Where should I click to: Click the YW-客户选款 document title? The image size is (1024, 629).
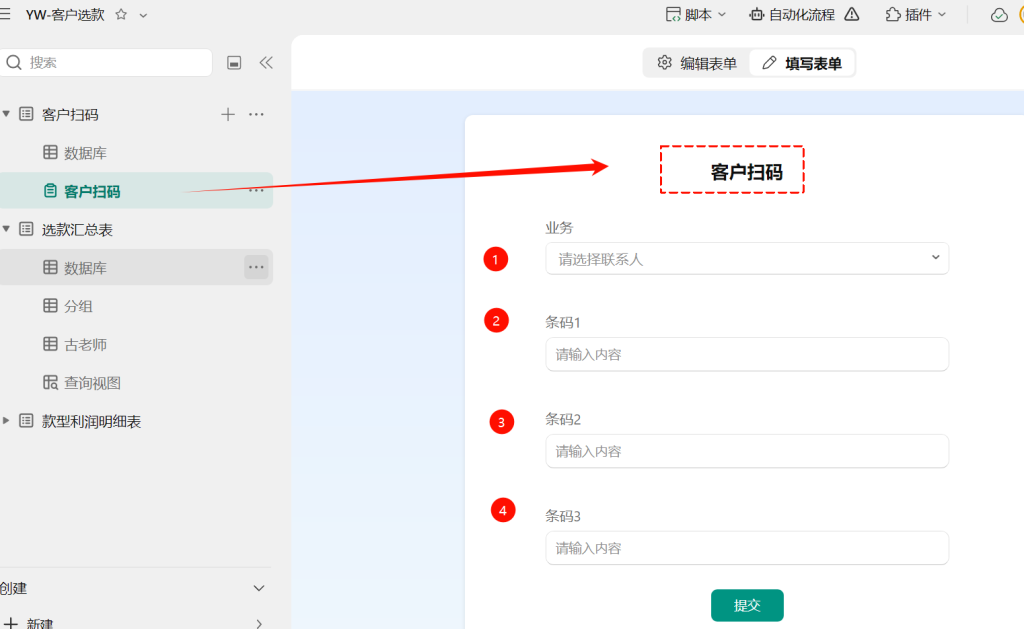(65, 14)
